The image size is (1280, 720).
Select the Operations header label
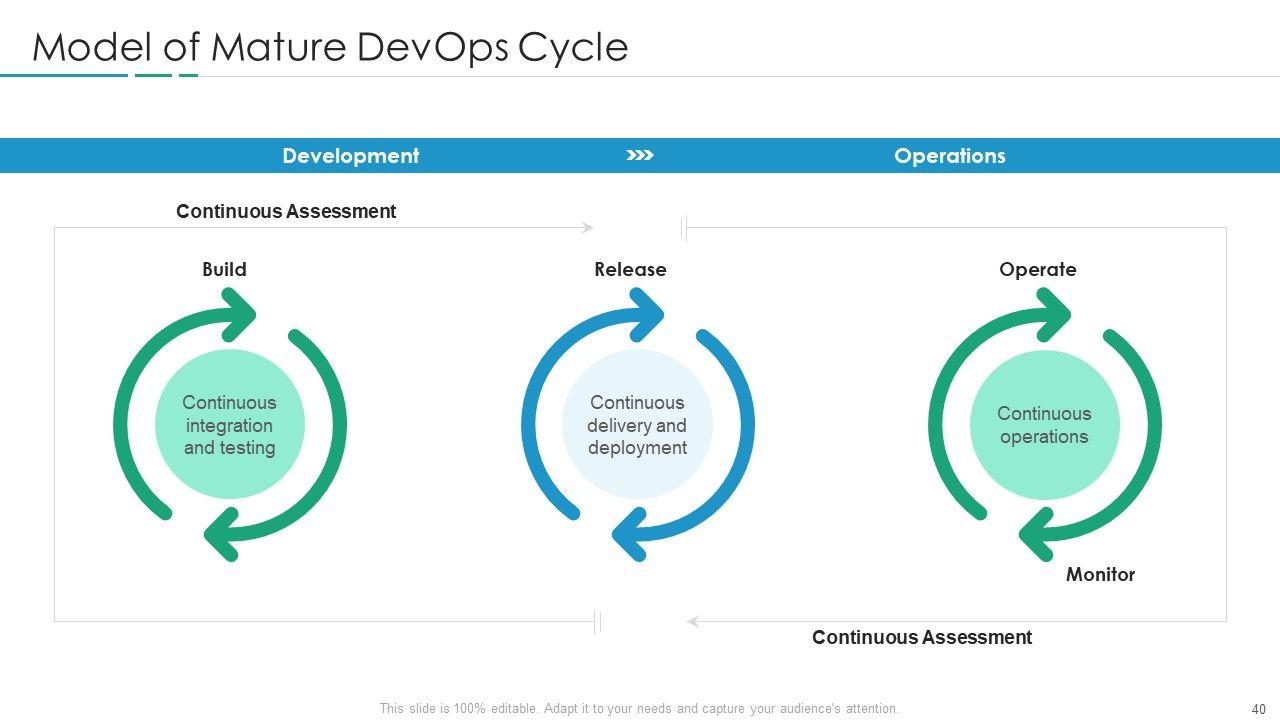949,156
